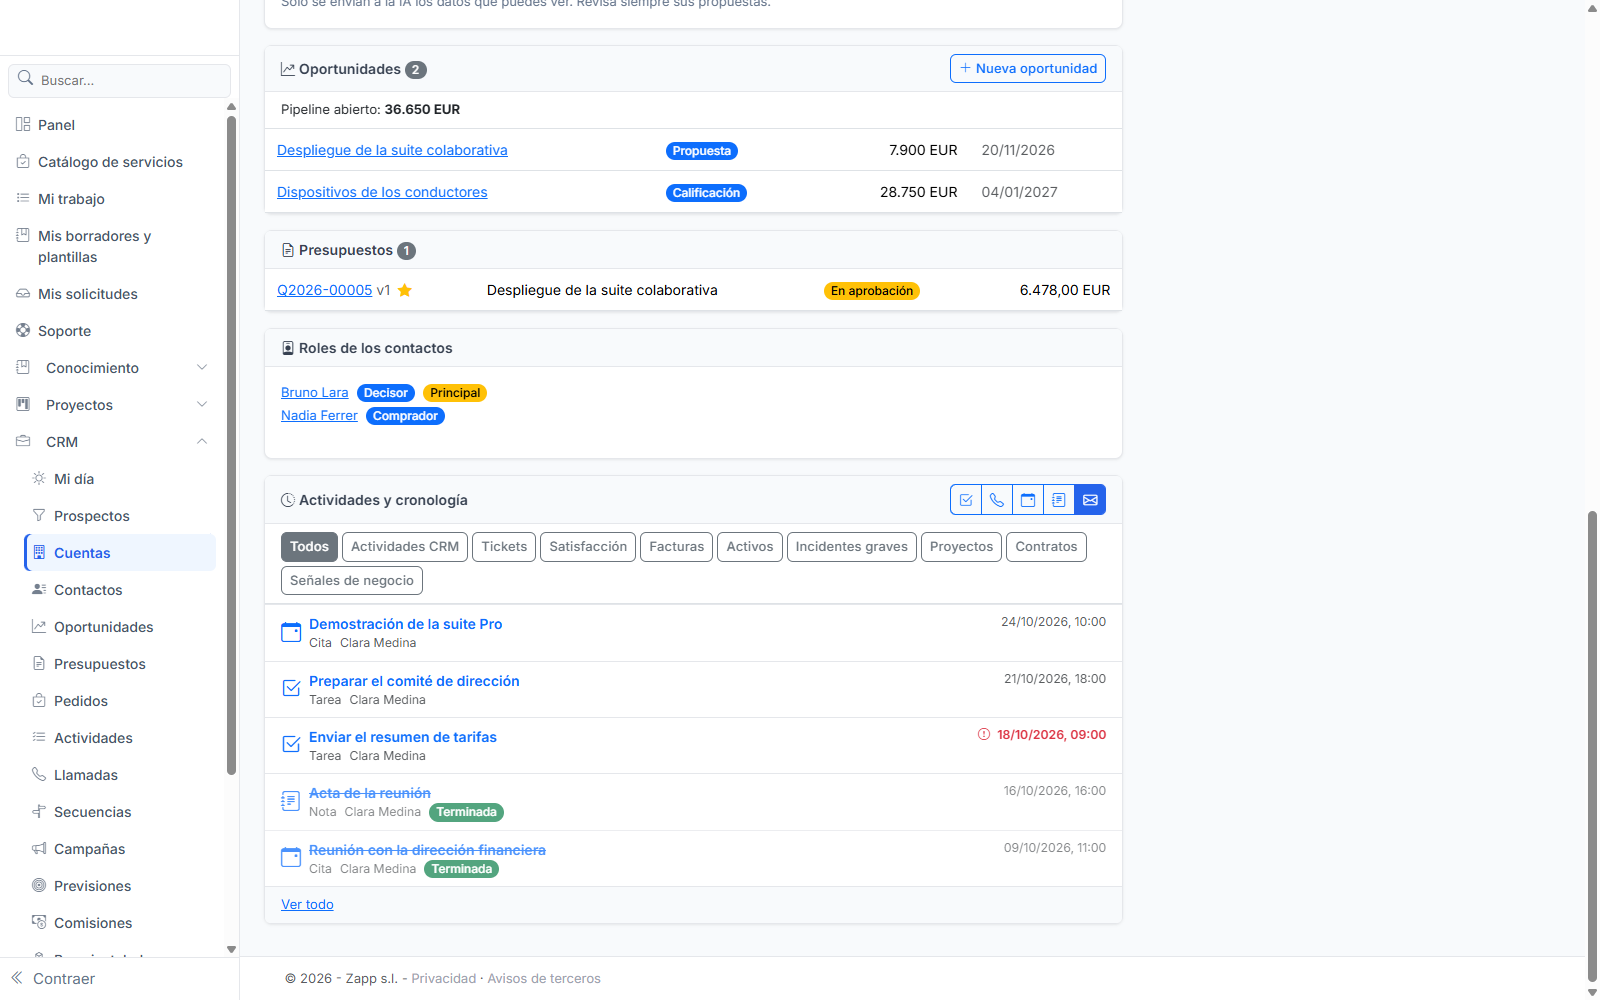Open Catálogo de servicios in sidebar
Image resolution: width=1600 pixels, height=1000 pixels.
pos(110,162)
